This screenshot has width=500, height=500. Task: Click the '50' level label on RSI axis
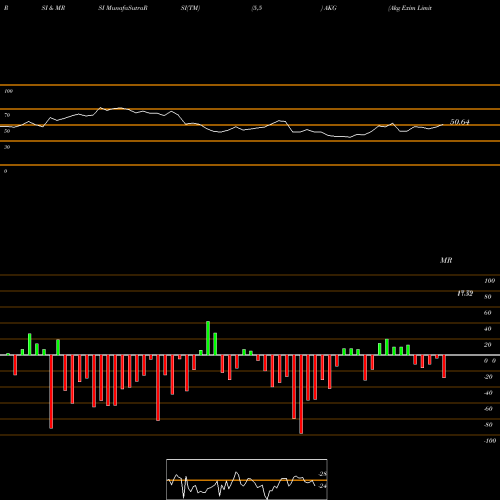click(7, 131)
